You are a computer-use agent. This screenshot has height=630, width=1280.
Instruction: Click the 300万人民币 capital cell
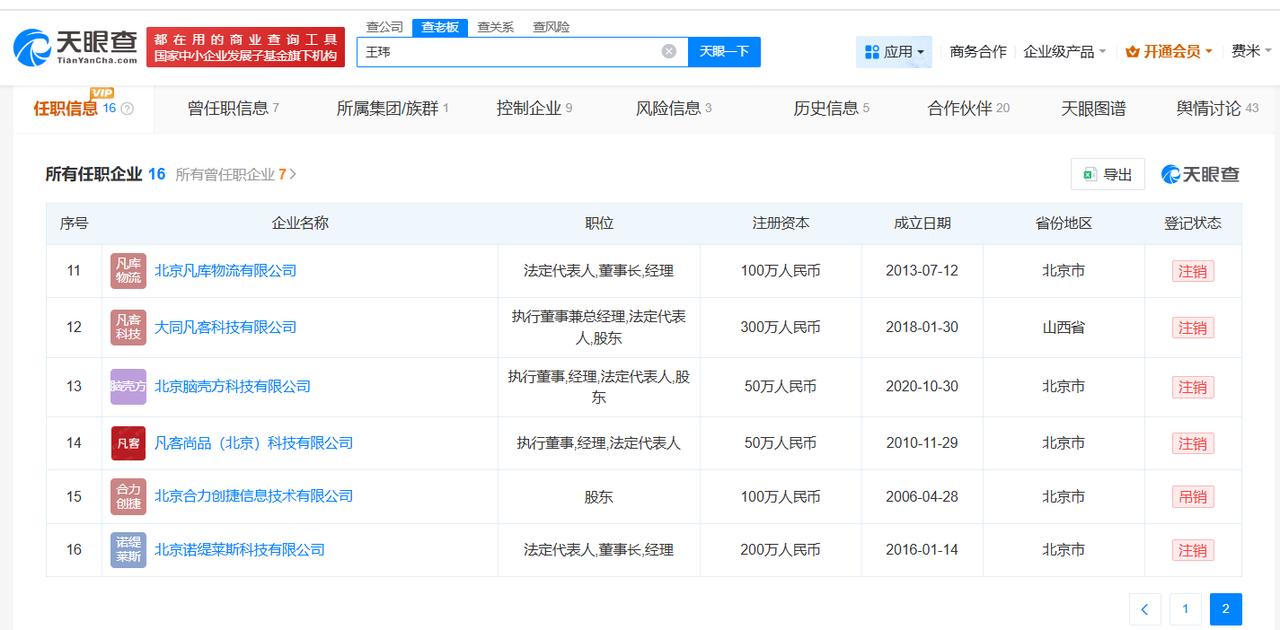pyautogui.click(x=781, y=327)
